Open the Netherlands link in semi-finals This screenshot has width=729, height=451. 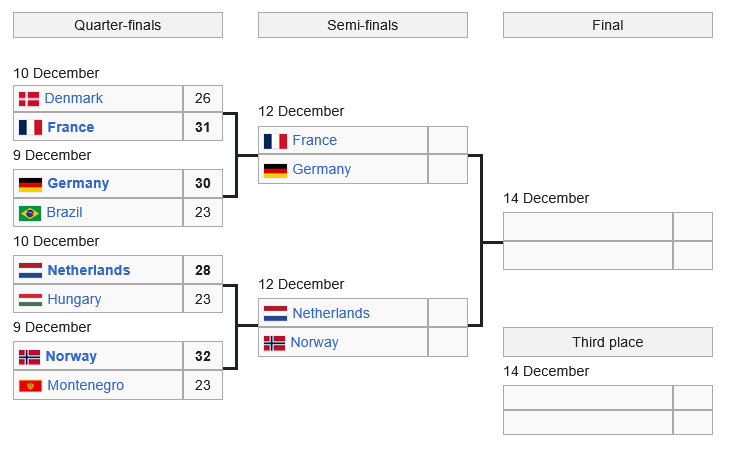click(330, 314)
